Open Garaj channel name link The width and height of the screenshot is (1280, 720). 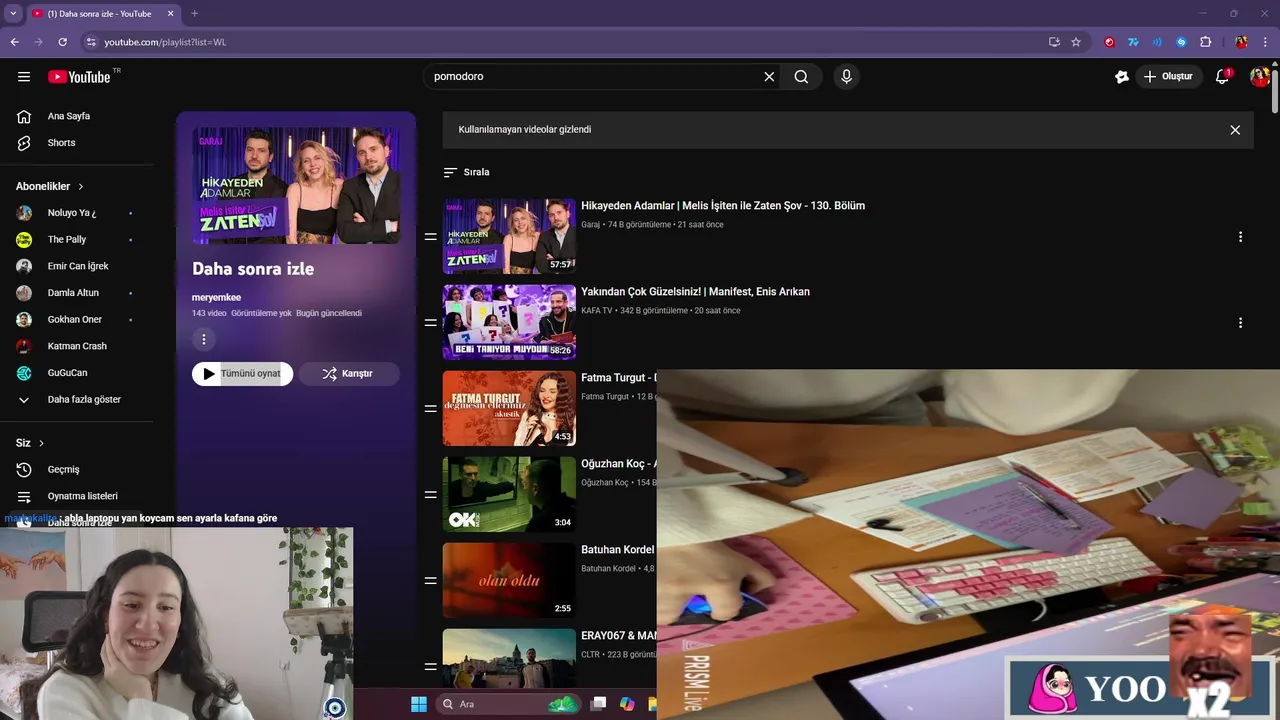pos(590,225)
